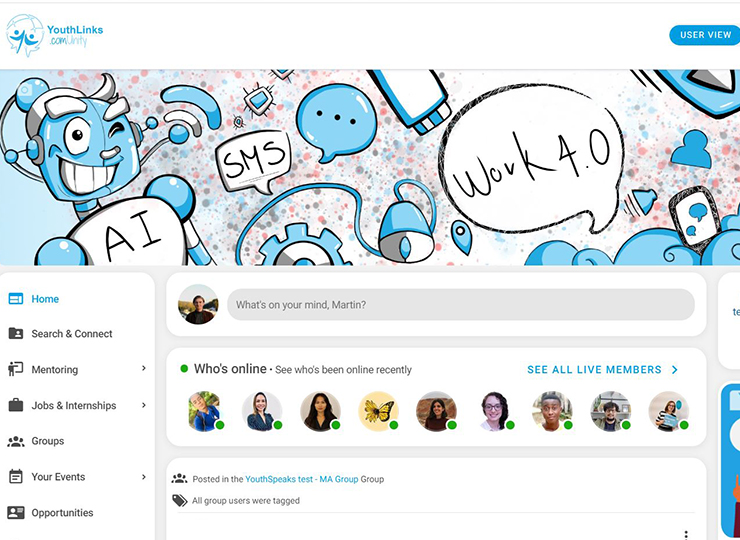Click Your Events calendar icon
740x540 pixels.
(x=16, y=477)
